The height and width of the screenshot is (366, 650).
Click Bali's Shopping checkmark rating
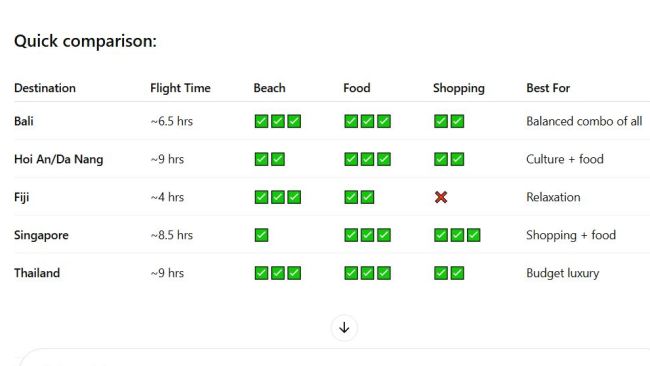pyautogui.click(x=449, y=121)
